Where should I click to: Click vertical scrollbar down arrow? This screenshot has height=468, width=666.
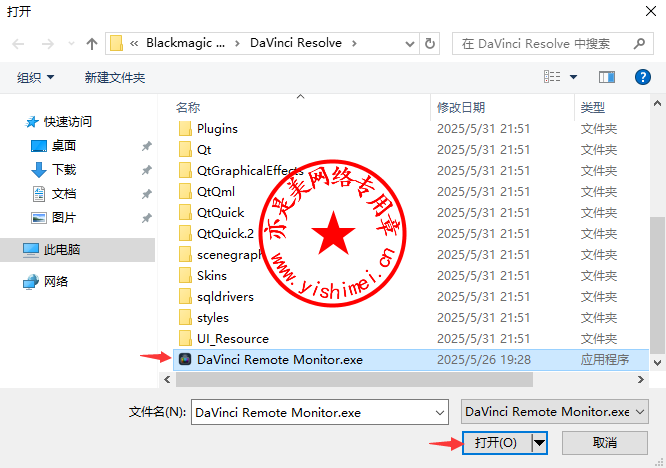[657, 363]
